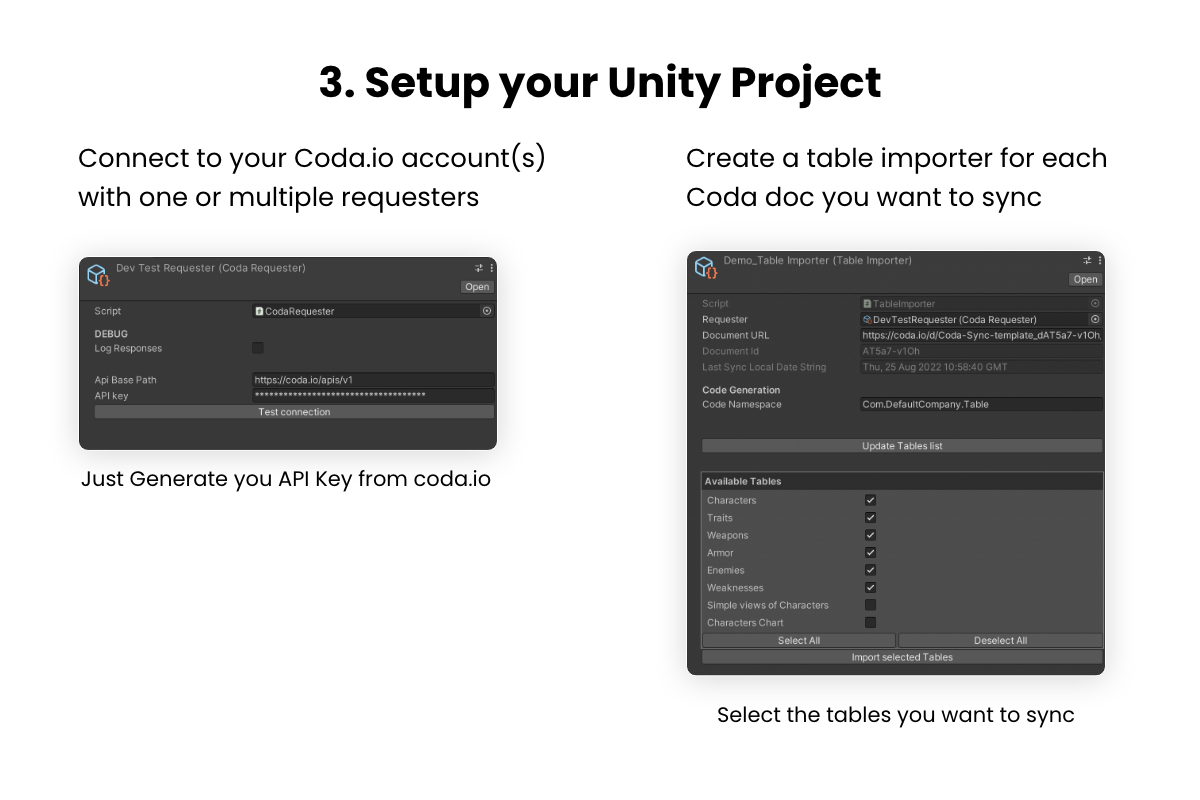This screenshot has width=1200, height=800.
Task: Open object picker for Requester field
Action: click(1095, 319)
